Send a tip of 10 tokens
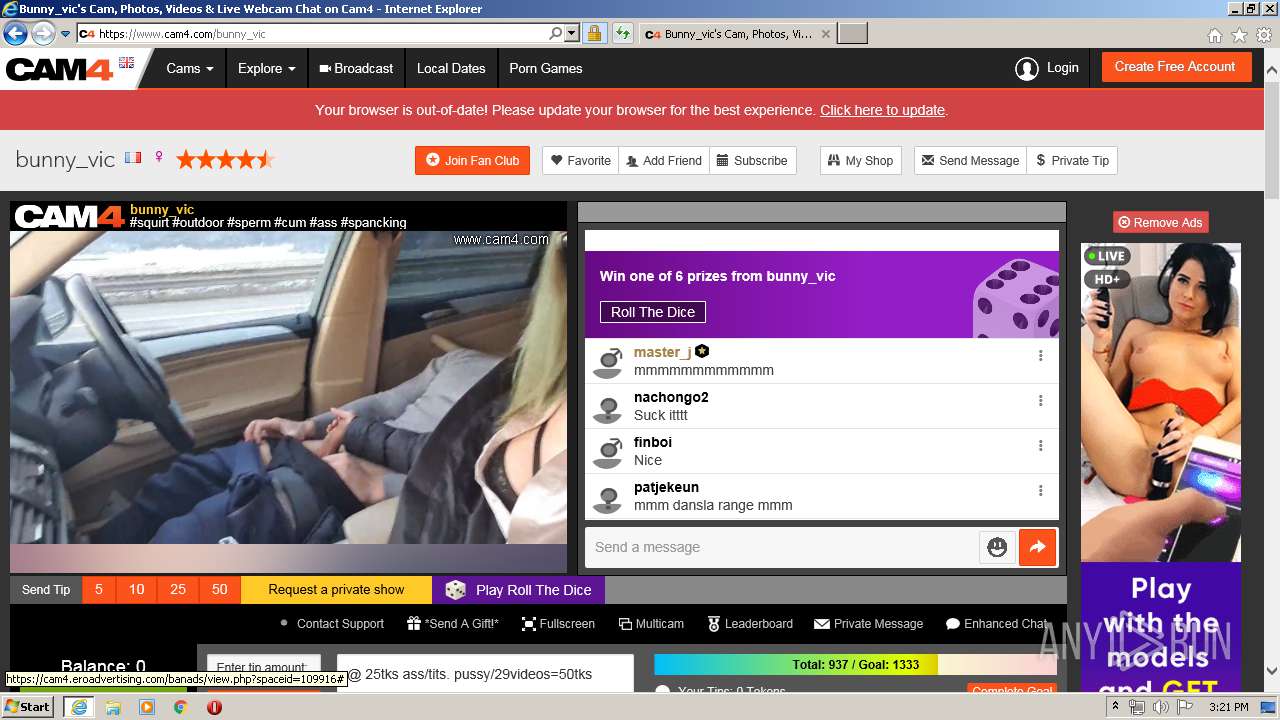Image resolution: width=1280 pixels, height=720 pixels. [x=137, y=590]
